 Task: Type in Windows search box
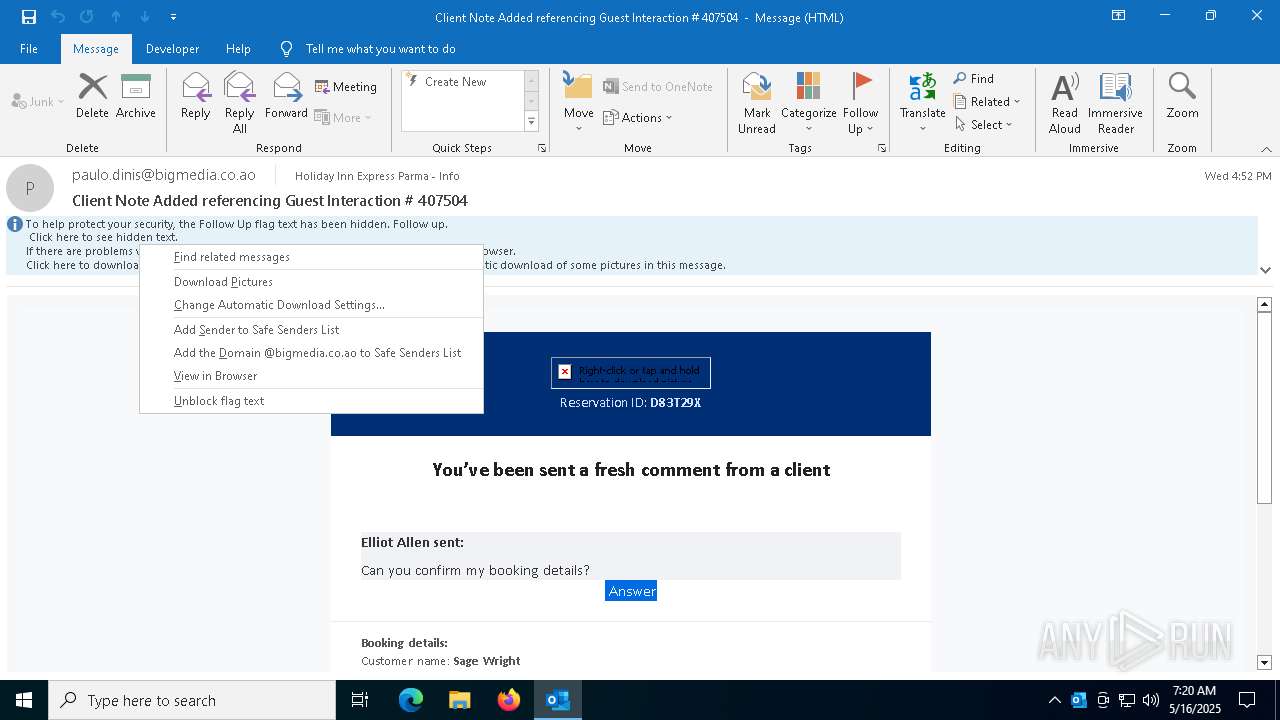(192, 700)
